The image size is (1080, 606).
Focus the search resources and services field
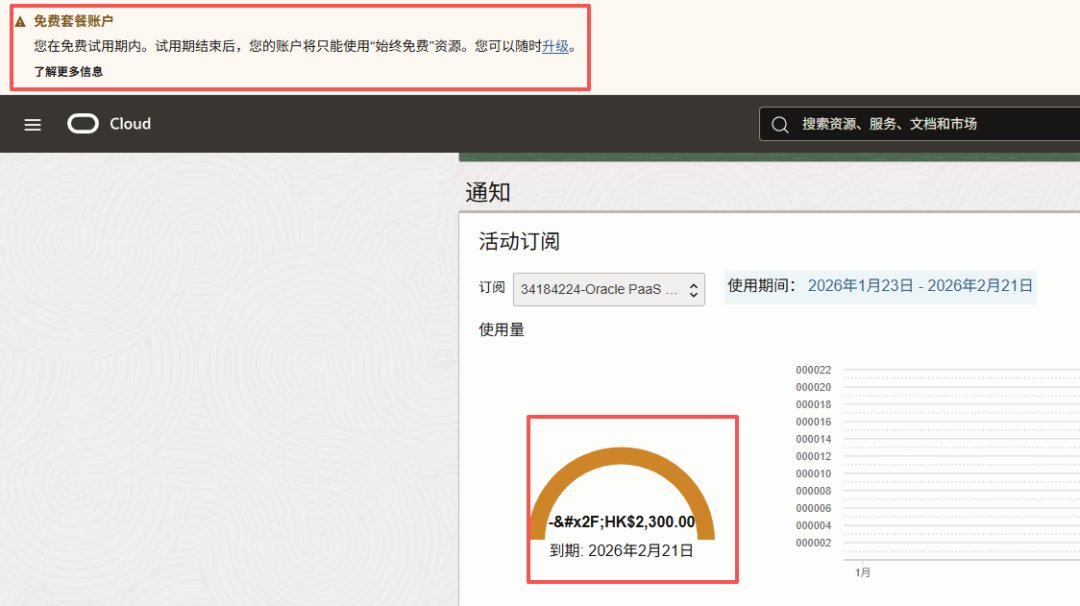(920, 124)
